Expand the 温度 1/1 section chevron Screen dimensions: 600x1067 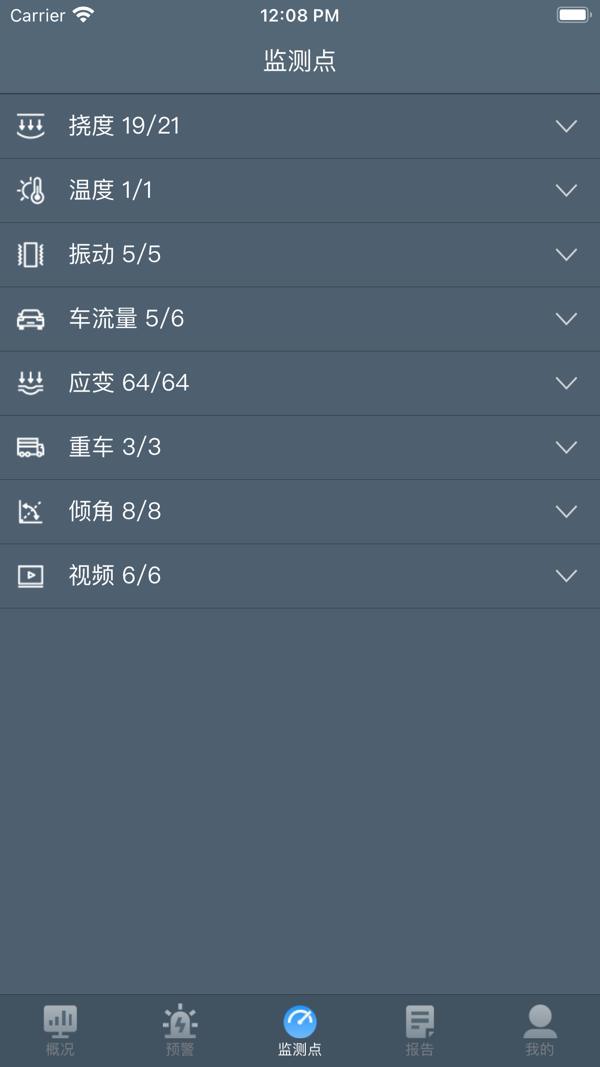click(x=566, y=190)
